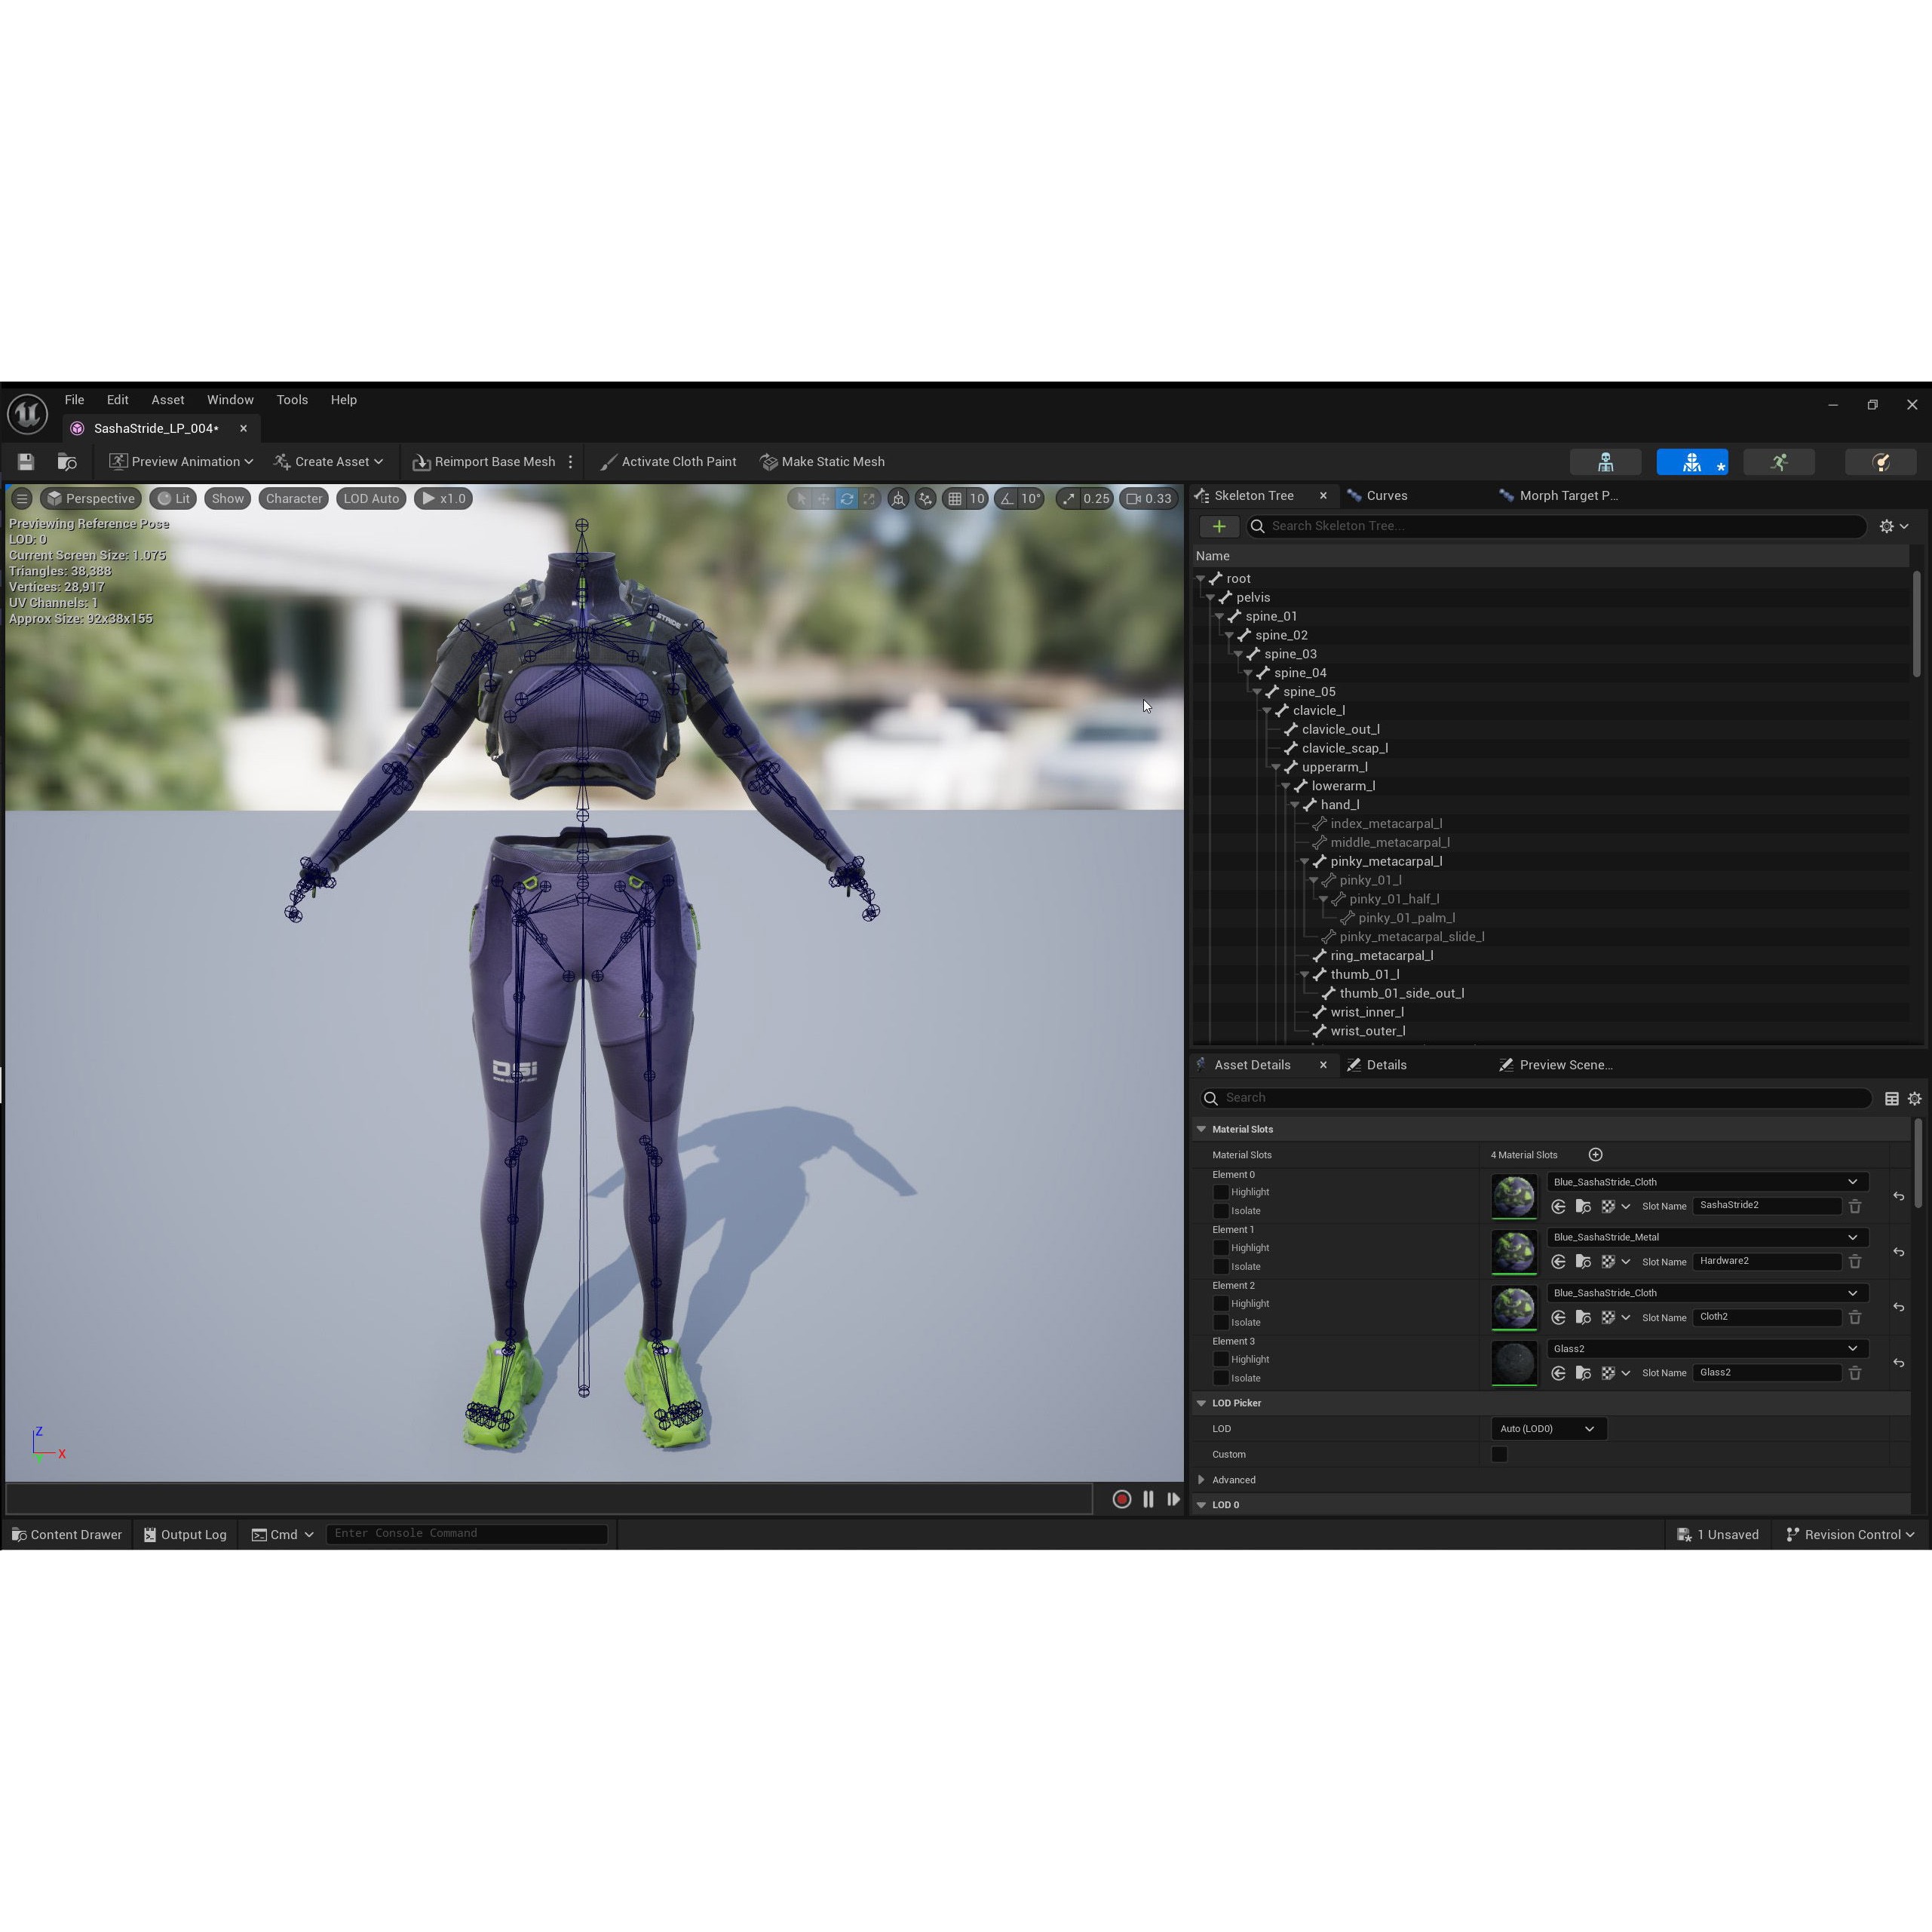Viewport: 1932px width, 1932px height.
Task: Add a new material slot with plus icon
Action: coord(1595,1154)
